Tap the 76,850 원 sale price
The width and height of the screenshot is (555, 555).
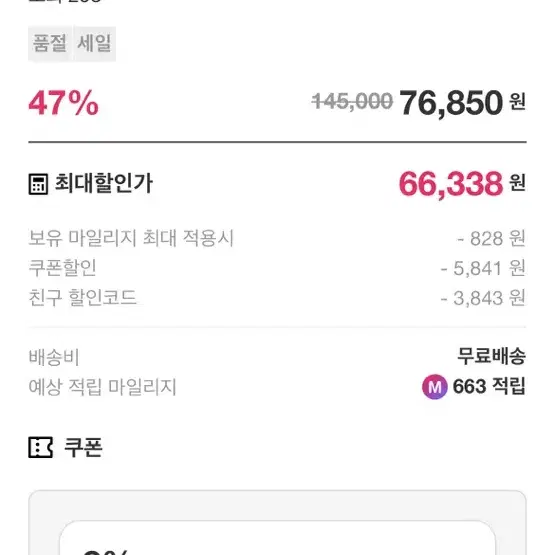point(462,103)
